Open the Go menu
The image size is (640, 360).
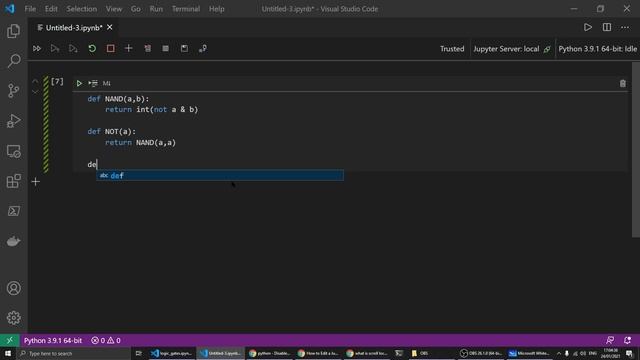pyautogui.click(x=136, y=9)
